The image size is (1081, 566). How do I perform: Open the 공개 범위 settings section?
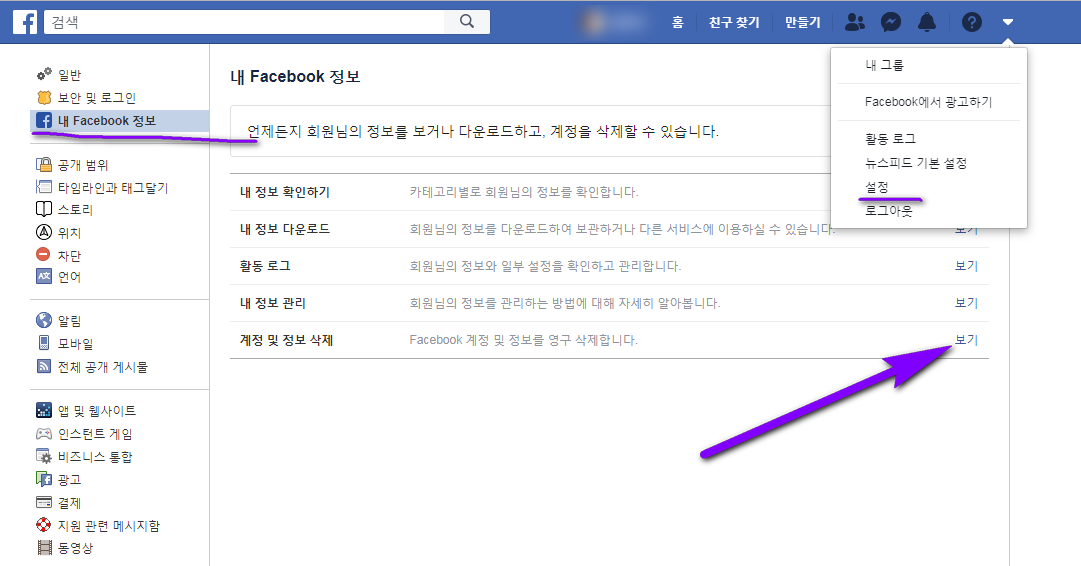coord(83,165)
